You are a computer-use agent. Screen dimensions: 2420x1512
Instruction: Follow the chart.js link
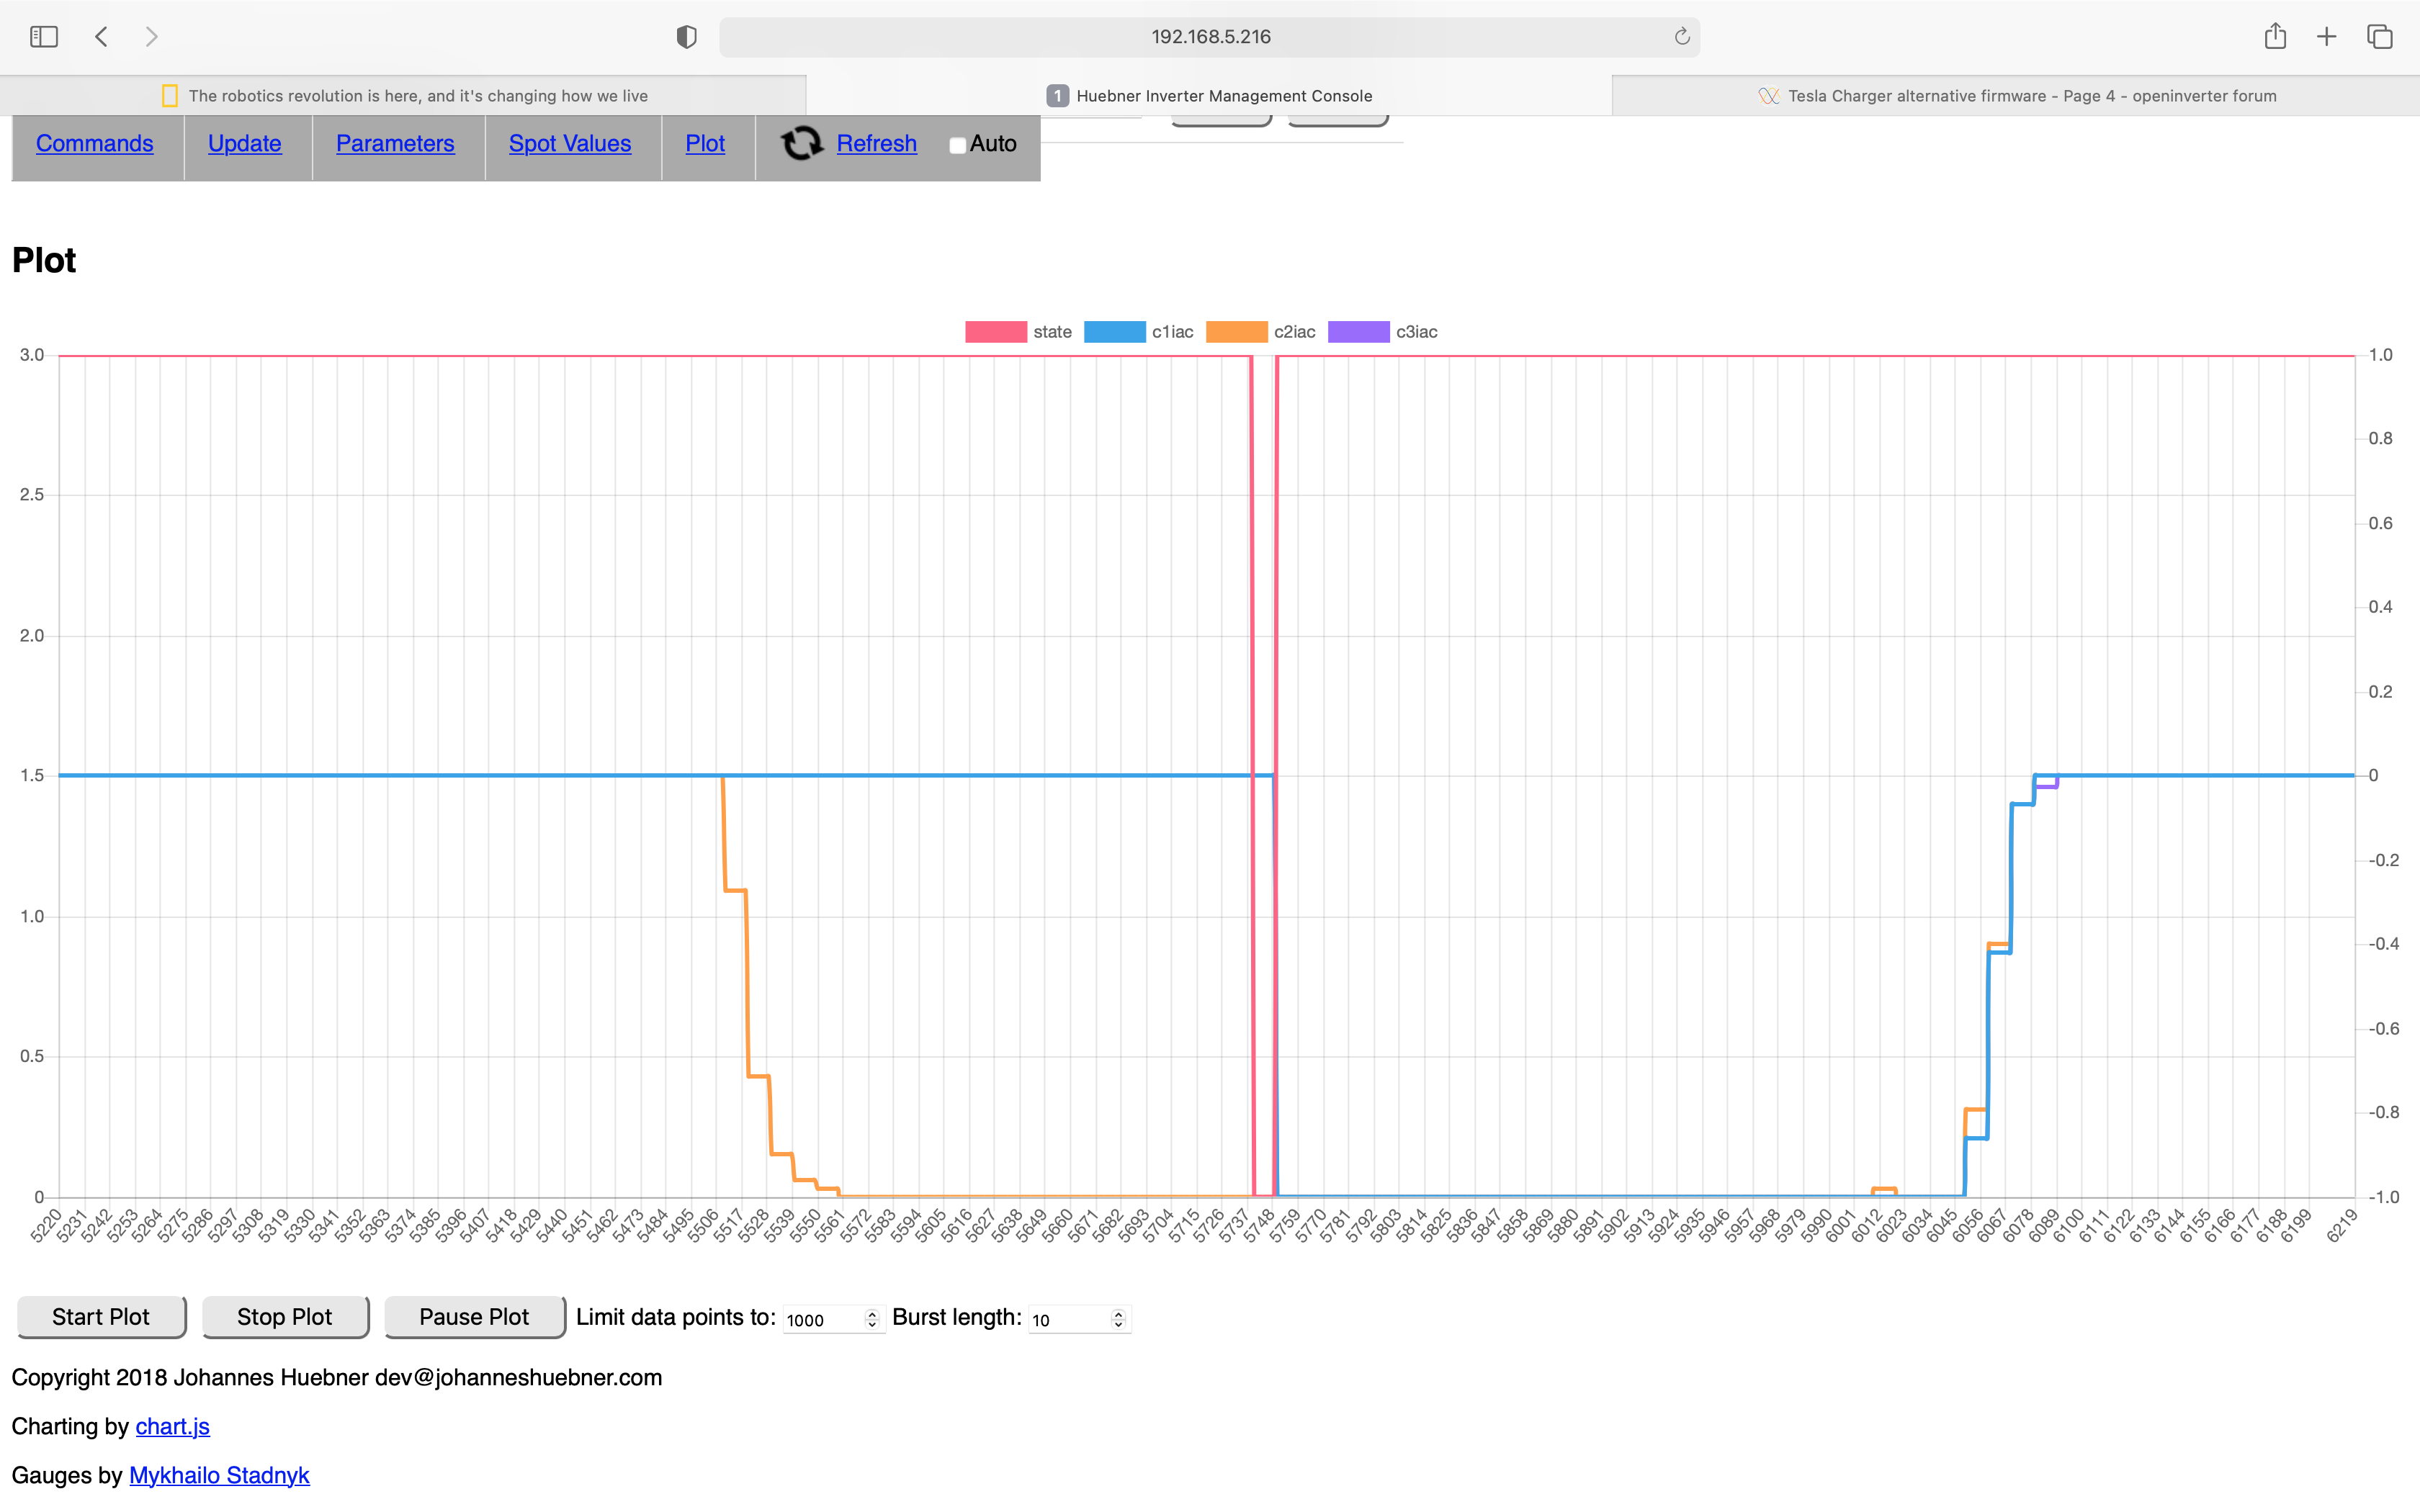tap(172, 1426)
